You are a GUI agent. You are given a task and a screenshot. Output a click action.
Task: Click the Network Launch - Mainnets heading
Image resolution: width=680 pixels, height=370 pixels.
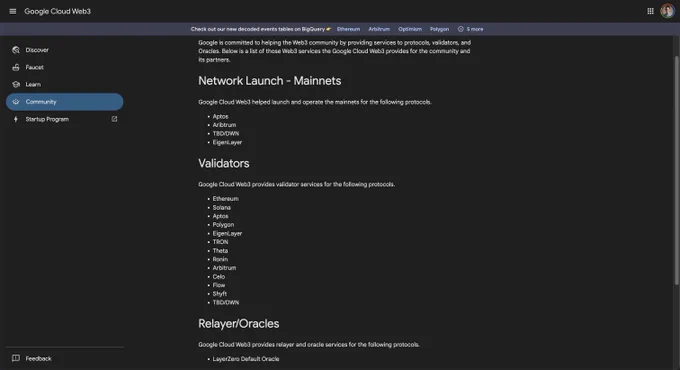269,81
